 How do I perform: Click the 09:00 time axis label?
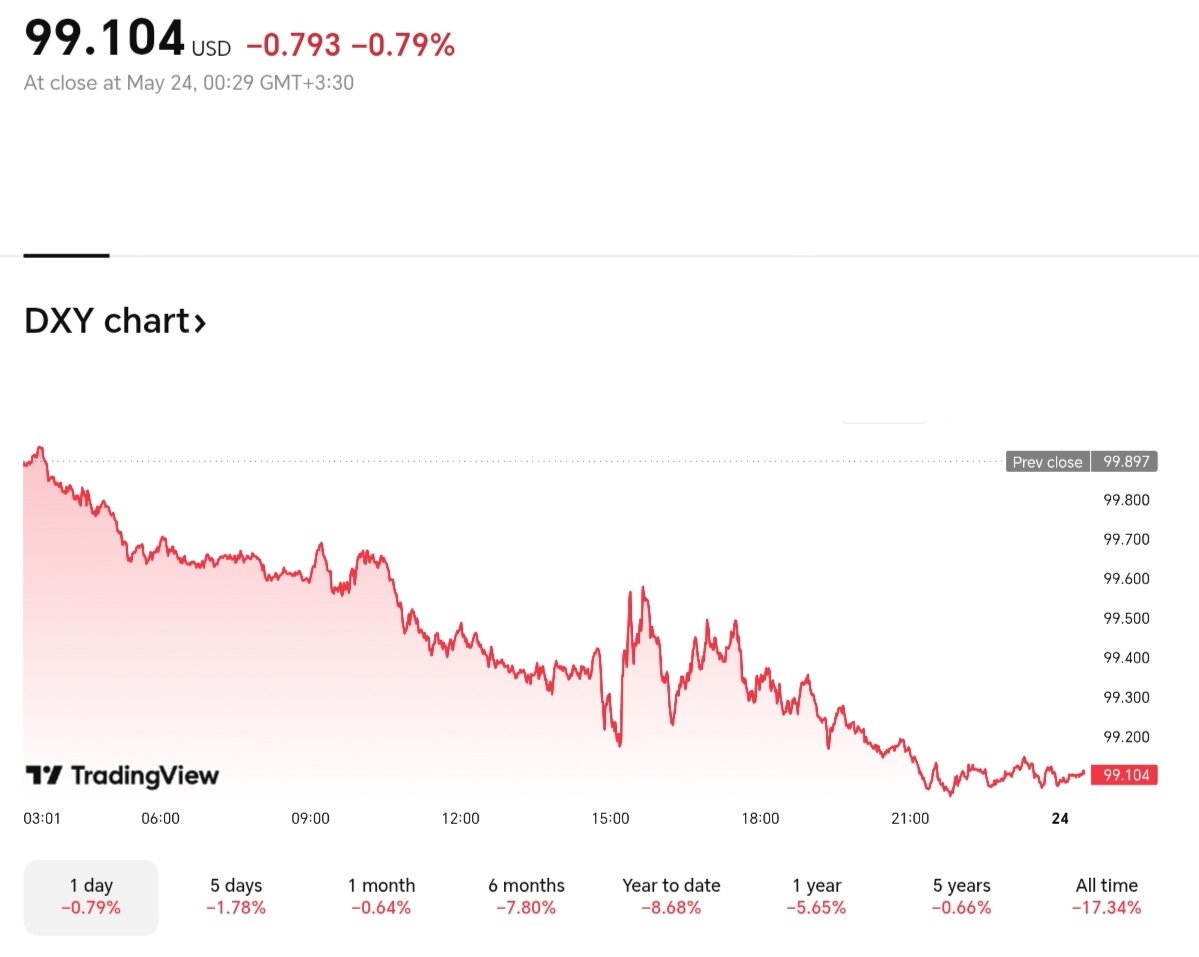click(x=310, y=818)
